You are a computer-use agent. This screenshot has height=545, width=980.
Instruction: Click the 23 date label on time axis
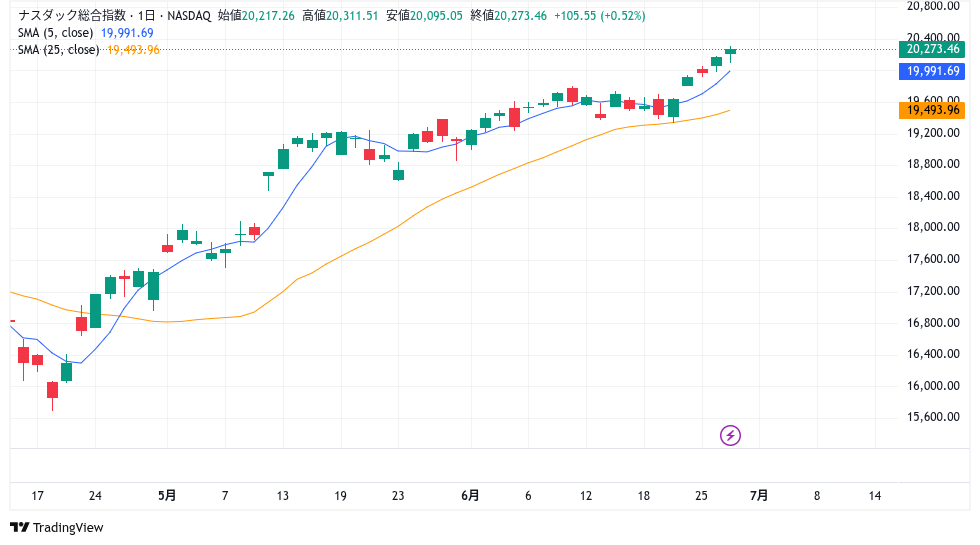[x=398, y=496]
